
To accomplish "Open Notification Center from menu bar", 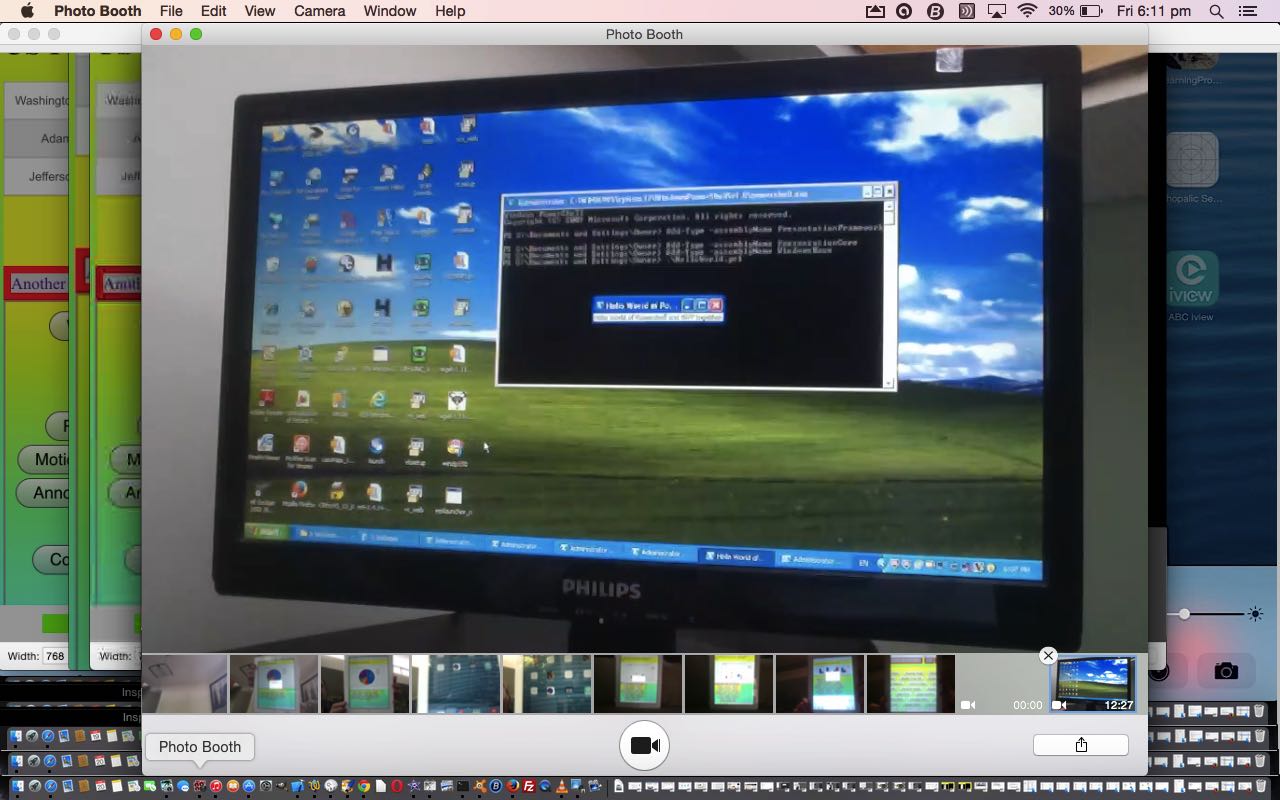I will [x=1247, y=11].
